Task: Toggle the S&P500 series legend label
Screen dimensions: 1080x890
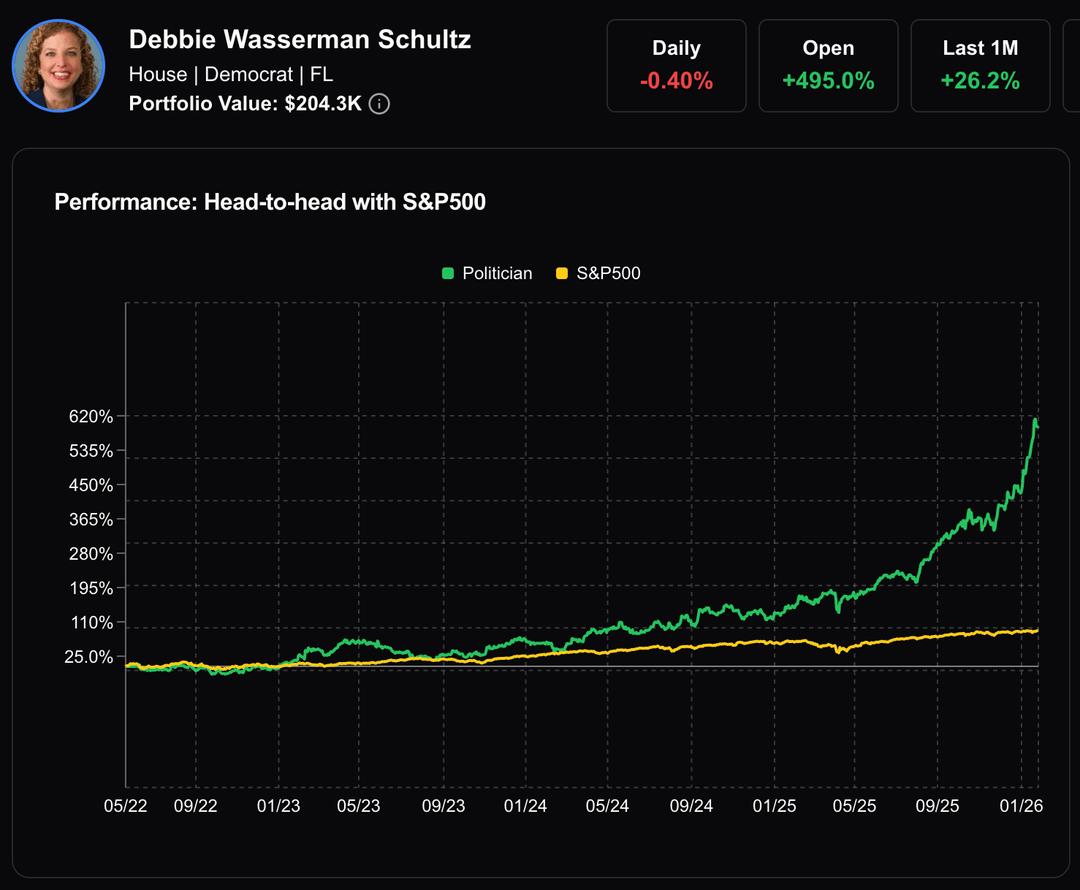Action: (x=608, y=273)
